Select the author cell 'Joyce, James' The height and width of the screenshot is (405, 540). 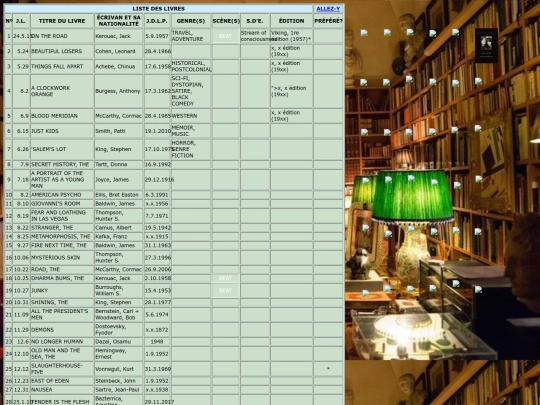[x=118, y=179]
